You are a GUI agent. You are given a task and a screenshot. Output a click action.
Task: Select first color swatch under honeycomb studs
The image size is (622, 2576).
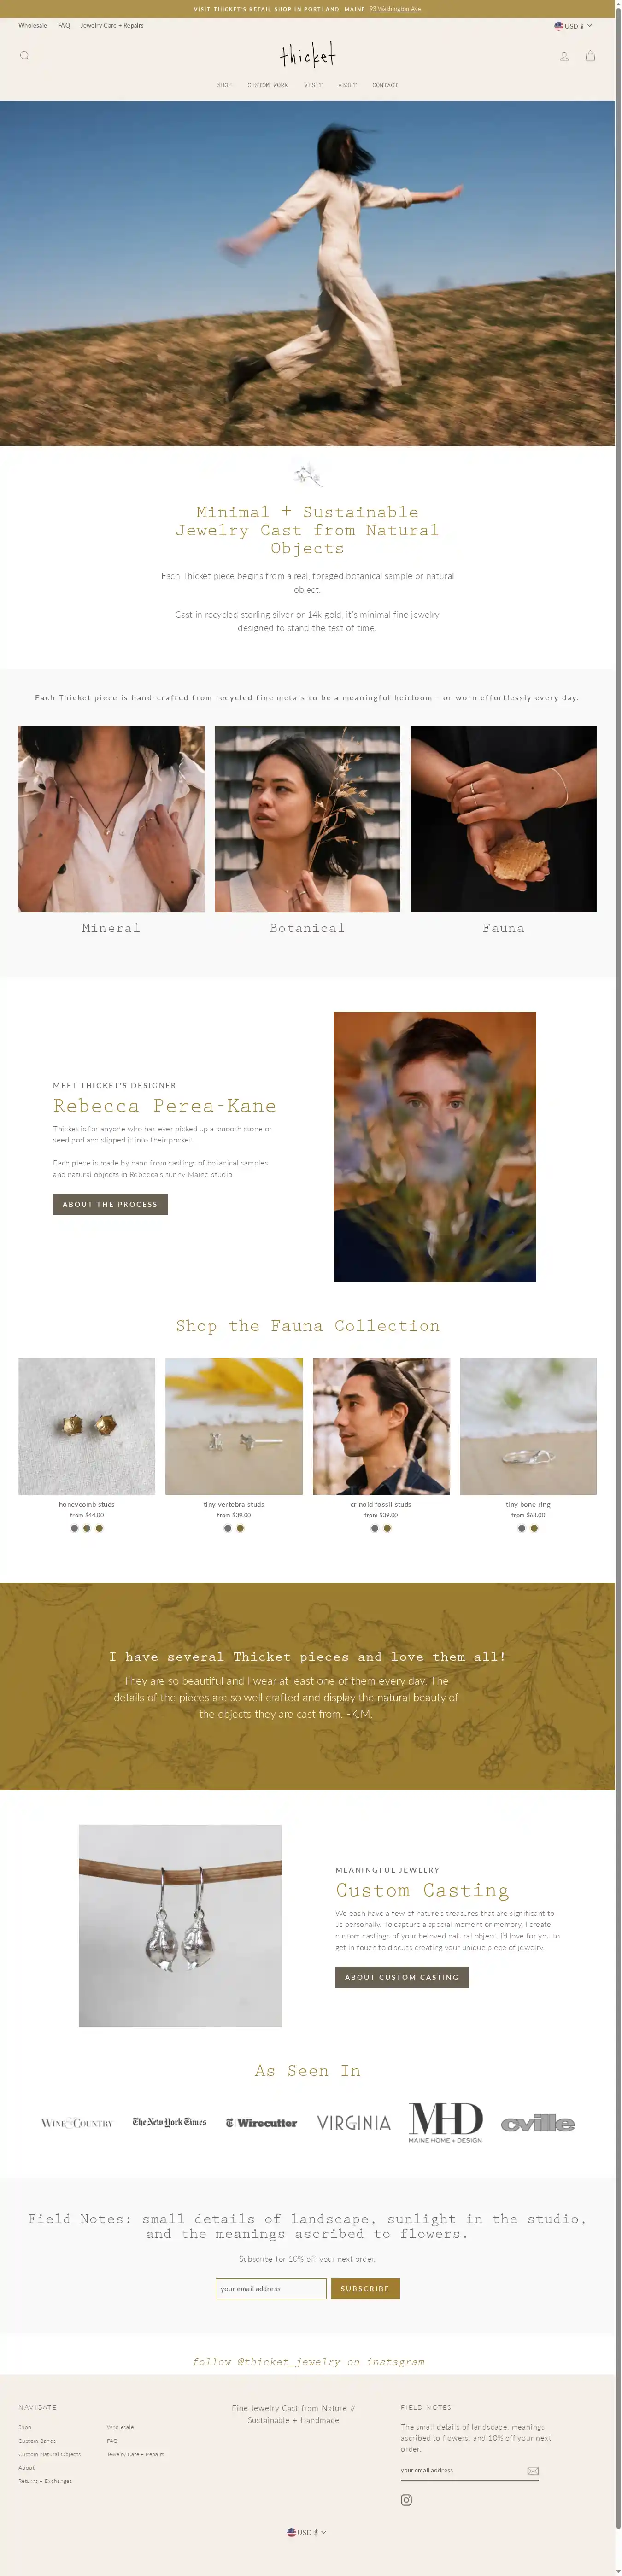click(x=74, y=1528)
